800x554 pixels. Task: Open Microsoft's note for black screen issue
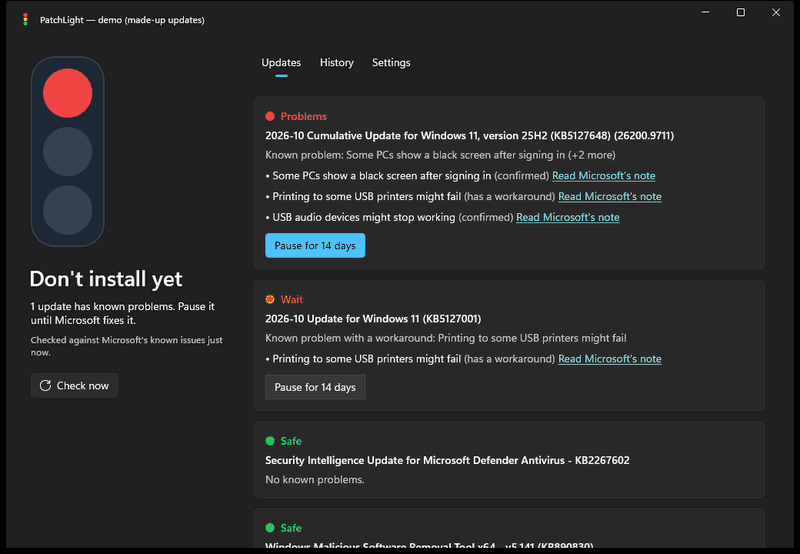click(604, 175)
